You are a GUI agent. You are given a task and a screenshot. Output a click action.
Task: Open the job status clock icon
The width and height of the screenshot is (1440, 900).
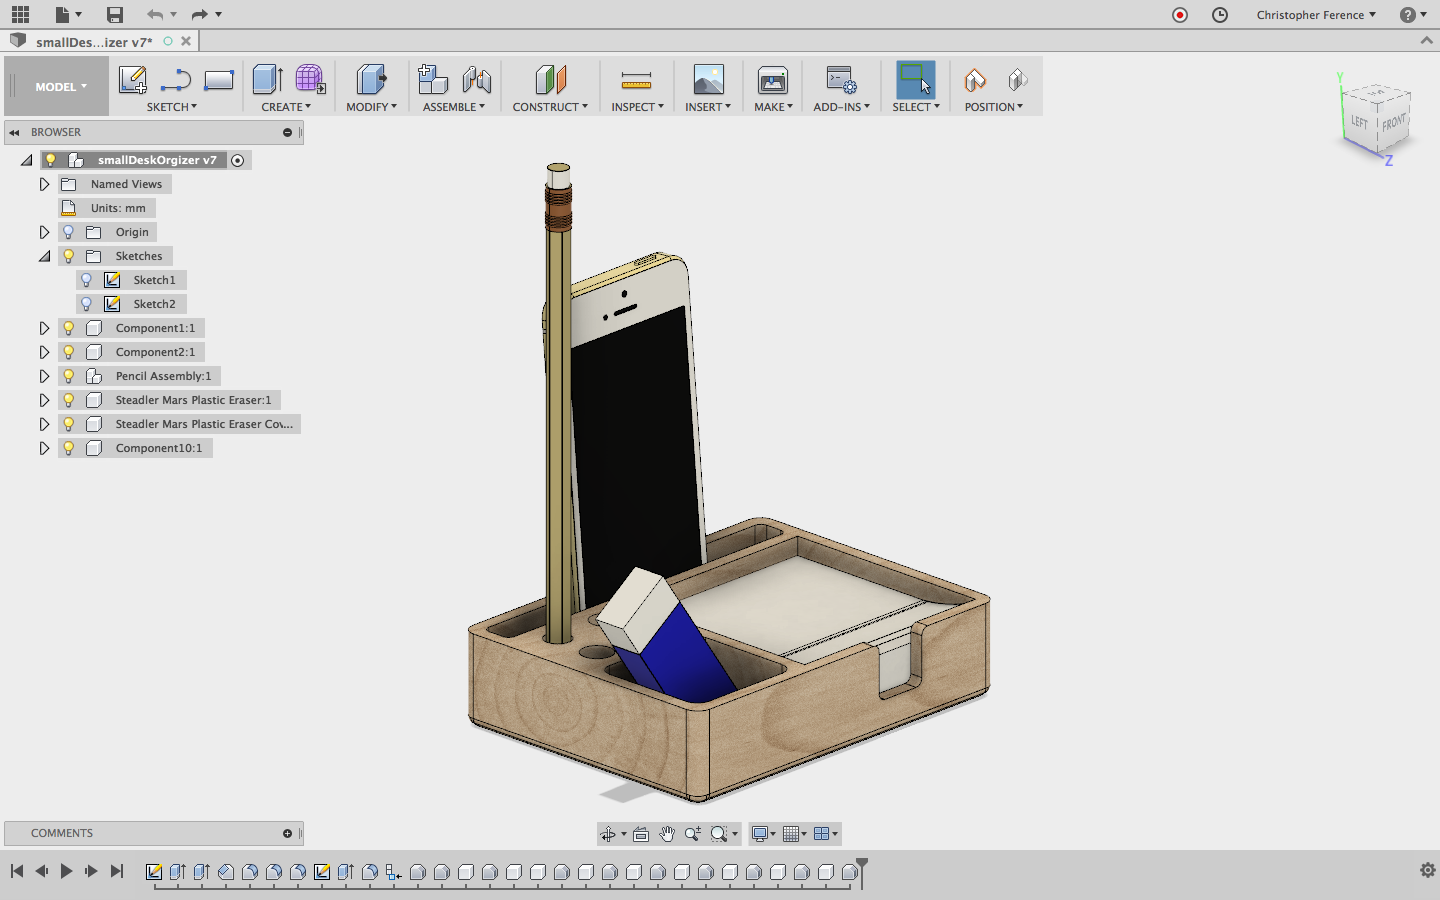pos(1220,14)
